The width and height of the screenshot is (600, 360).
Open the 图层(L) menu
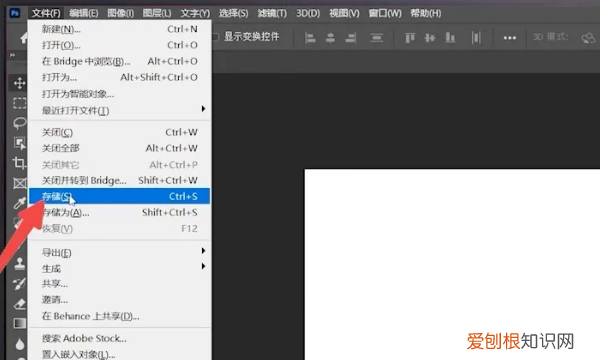[x=157, y=13]
